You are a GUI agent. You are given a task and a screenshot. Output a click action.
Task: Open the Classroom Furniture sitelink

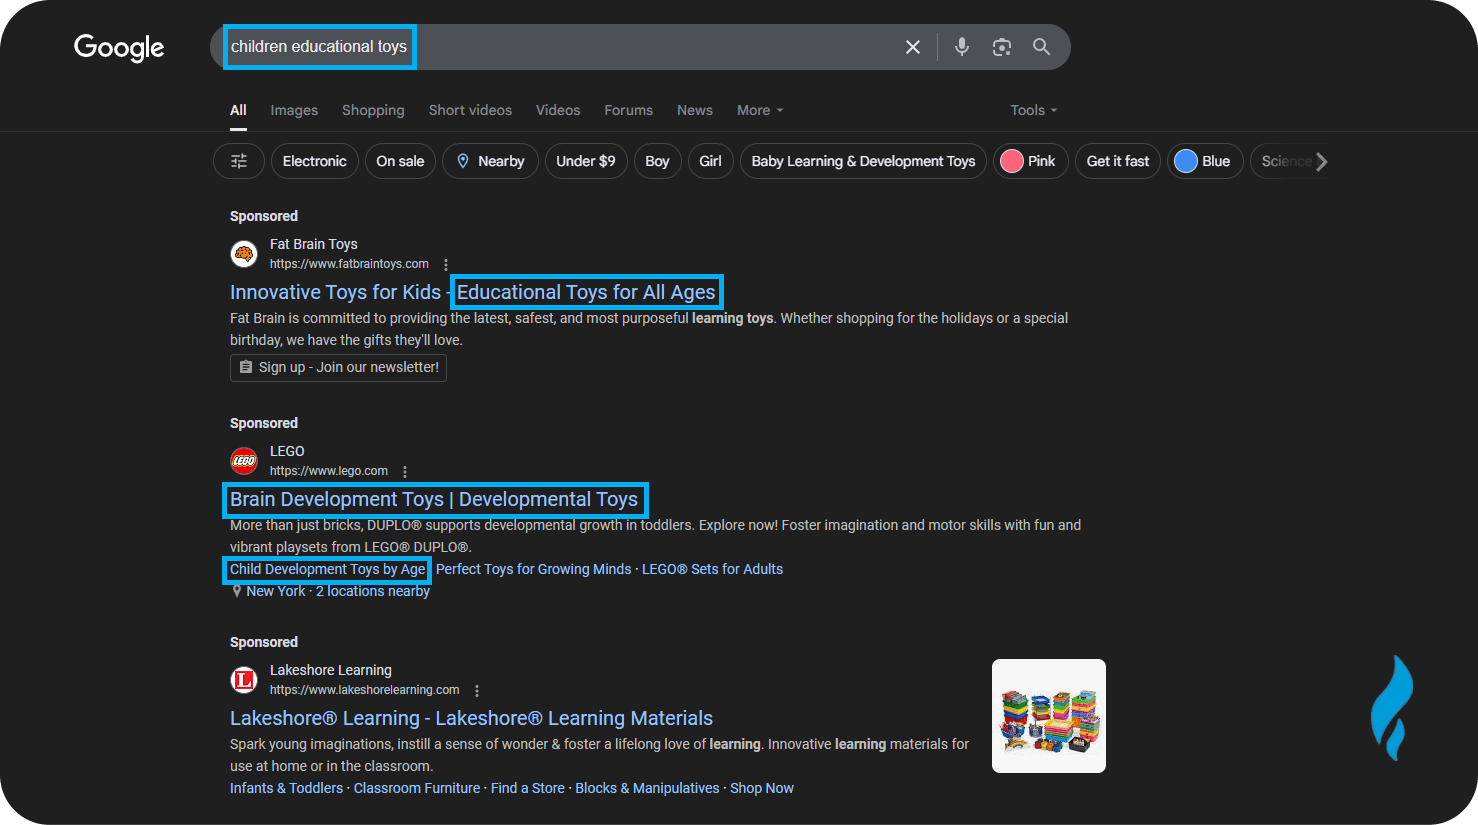(x=417, y=788)
